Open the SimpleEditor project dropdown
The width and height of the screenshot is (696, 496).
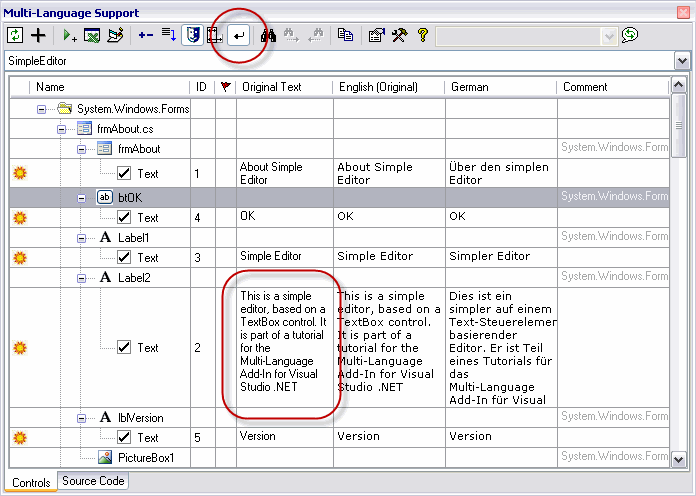click(682, 62)
